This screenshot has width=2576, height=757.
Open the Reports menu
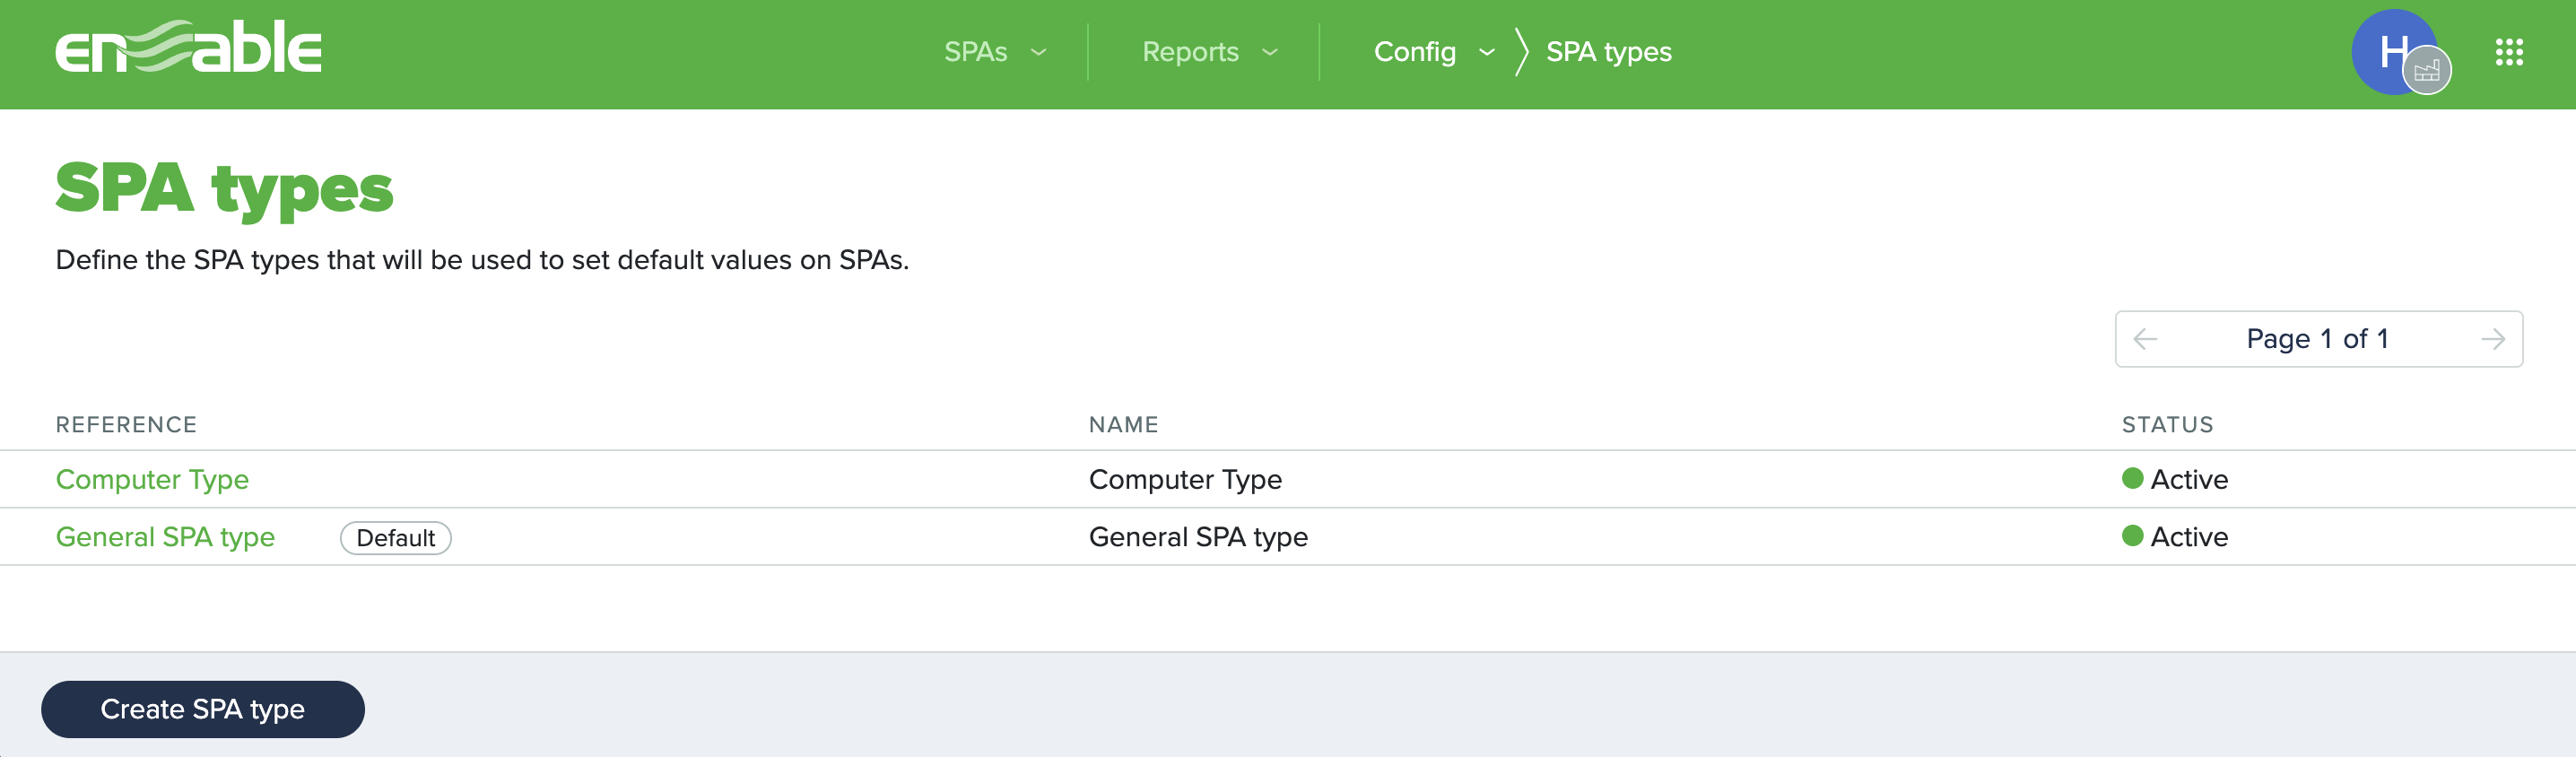click(1190, 52)
